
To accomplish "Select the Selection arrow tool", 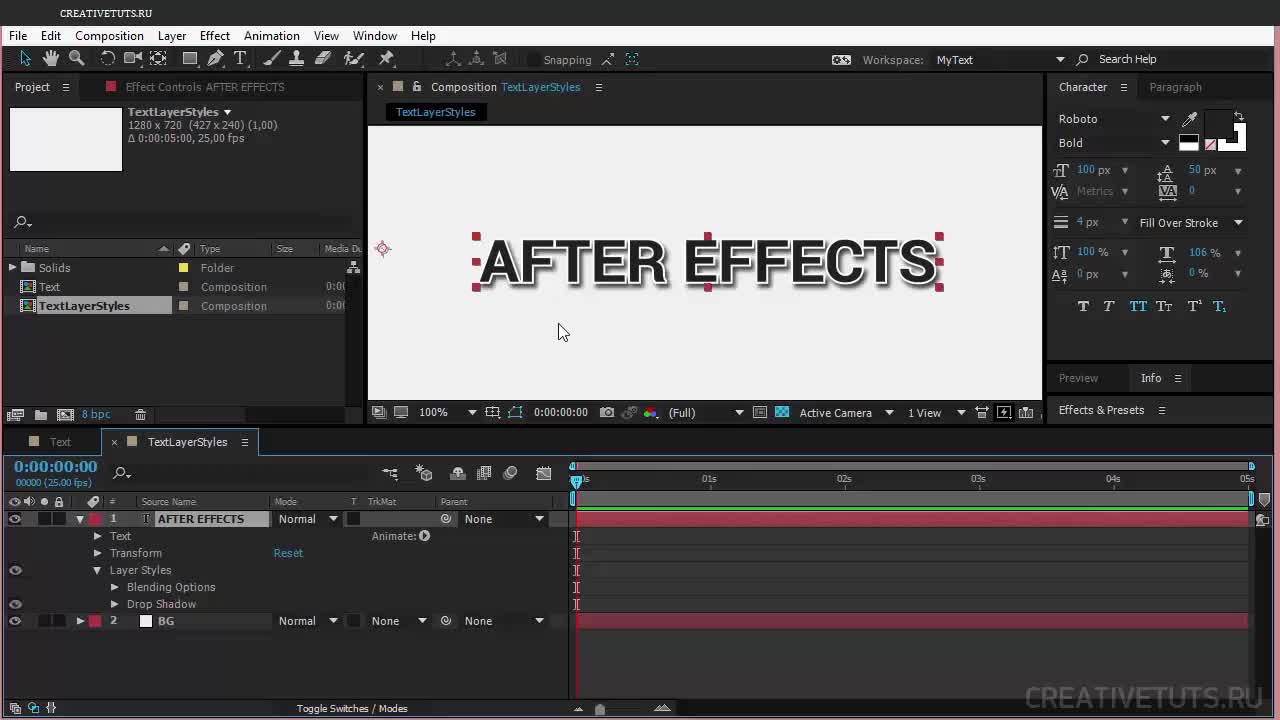I will tap(25, 59).
